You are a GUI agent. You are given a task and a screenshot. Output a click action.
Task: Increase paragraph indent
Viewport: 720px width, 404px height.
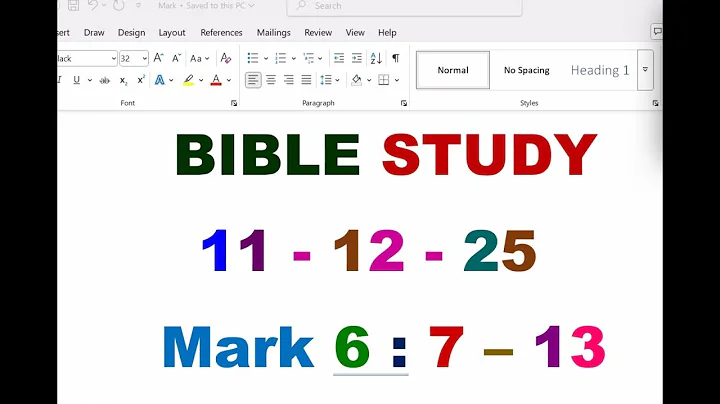tap(357, 58)
